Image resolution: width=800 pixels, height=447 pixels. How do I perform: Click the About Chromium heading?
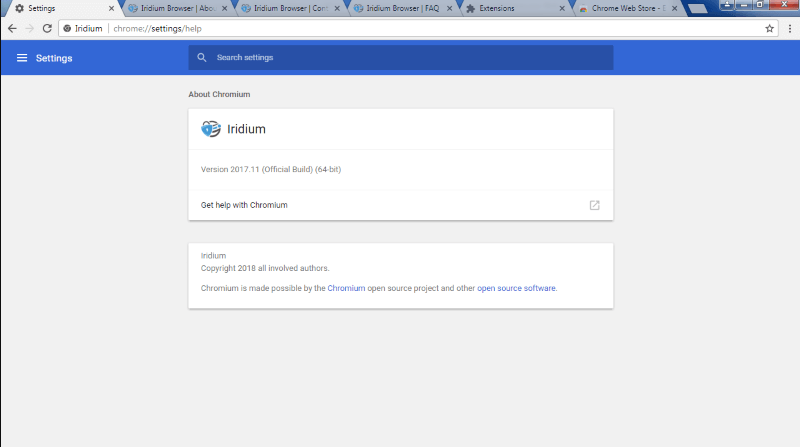point(219,94)
